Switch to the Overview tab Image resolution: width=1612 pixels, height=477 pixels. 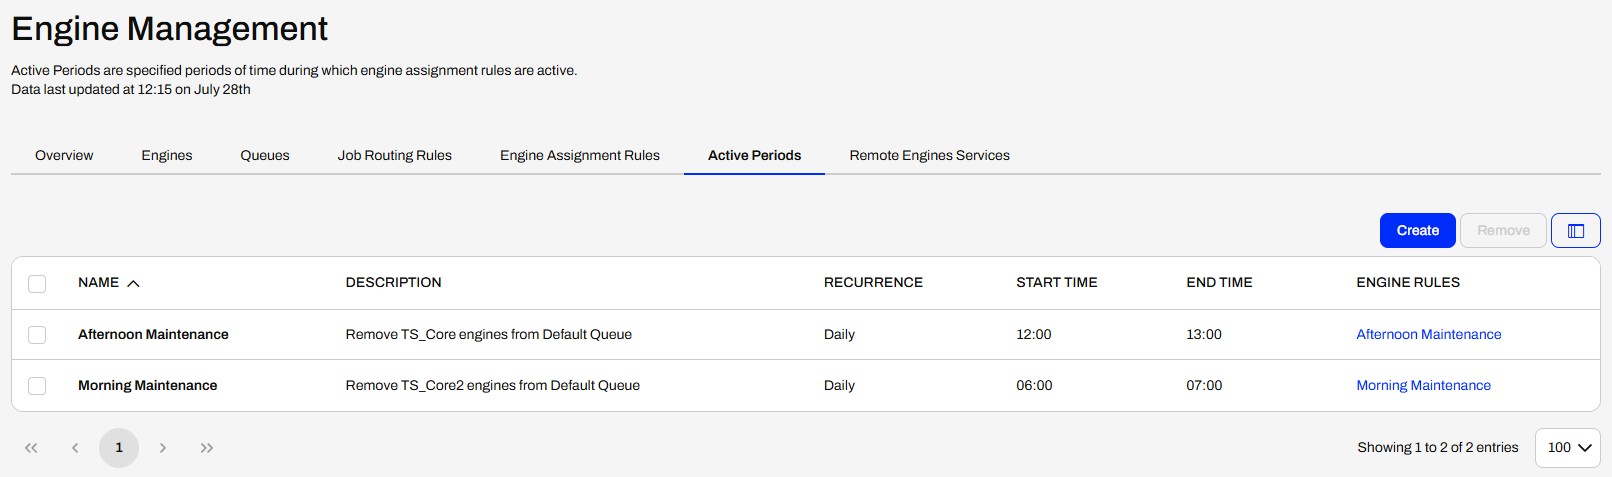click(64, 155)
